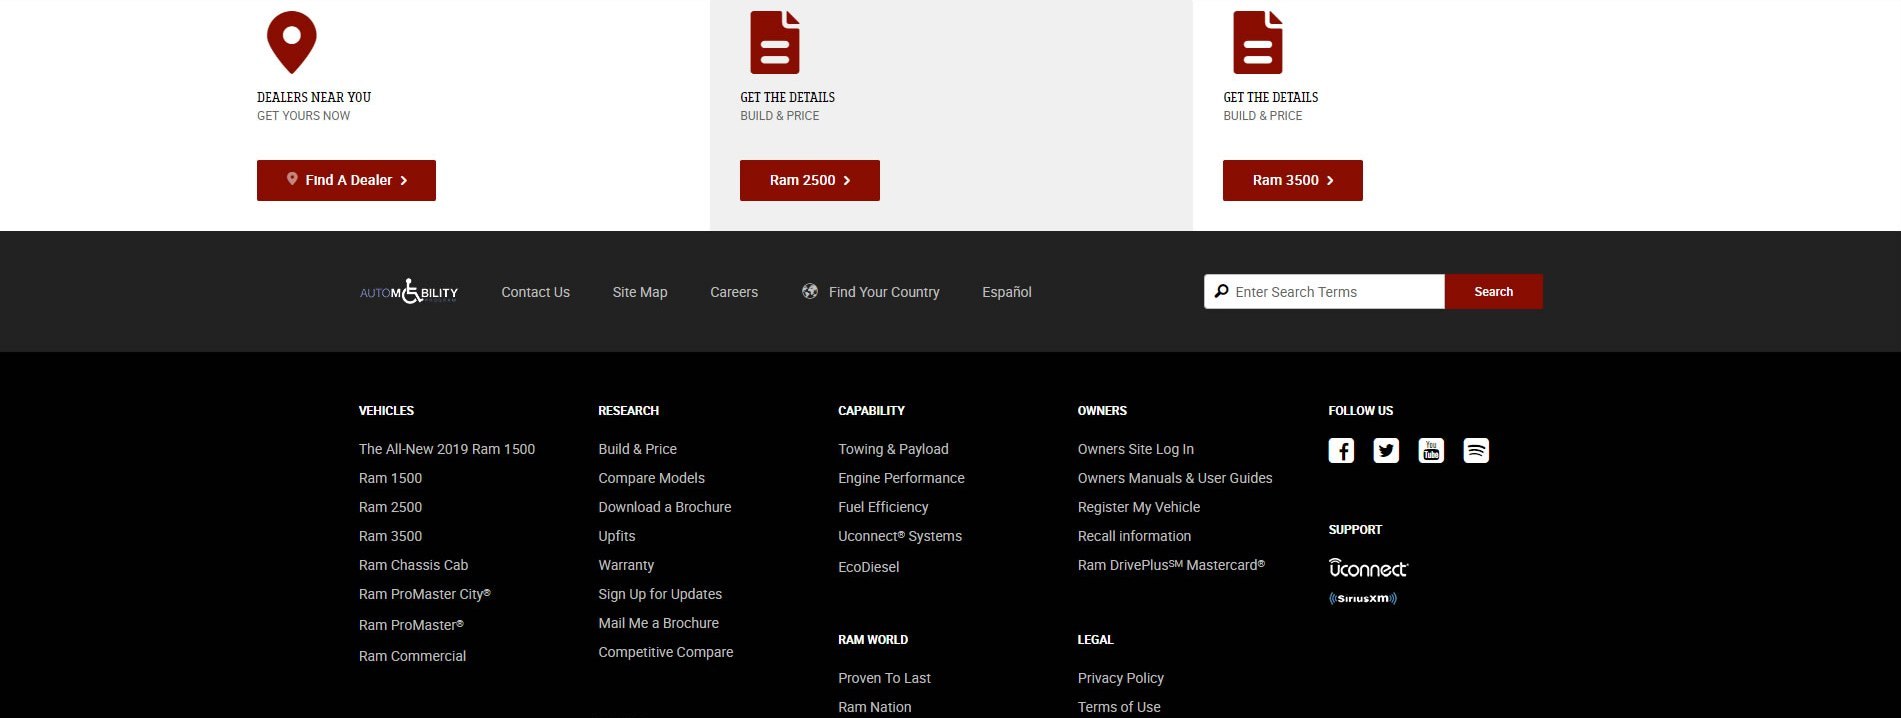Click the Automobility accessibility logo
The height and width of the screenshot is (718, 1901).
point(409,292)
